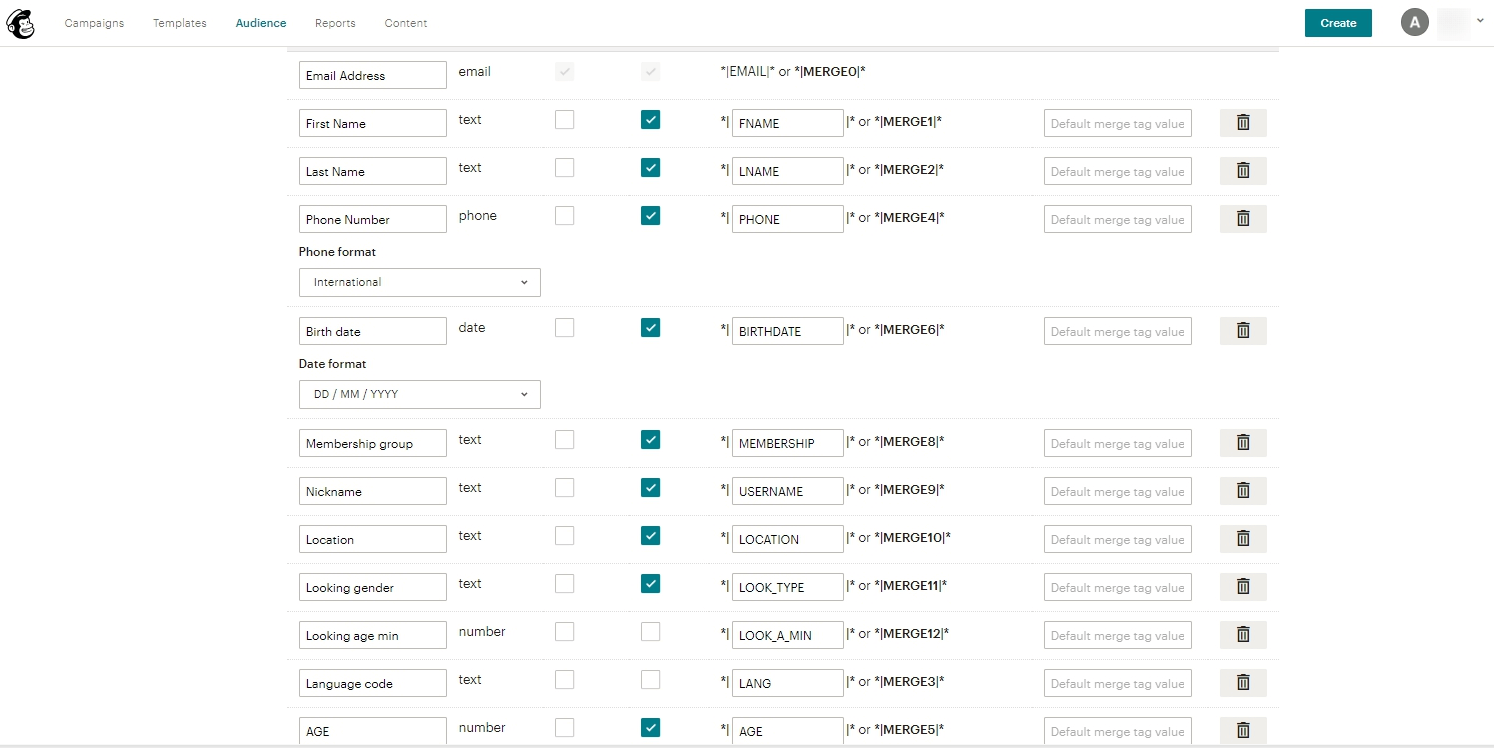Edit the Email Address field label

point(373,75)
